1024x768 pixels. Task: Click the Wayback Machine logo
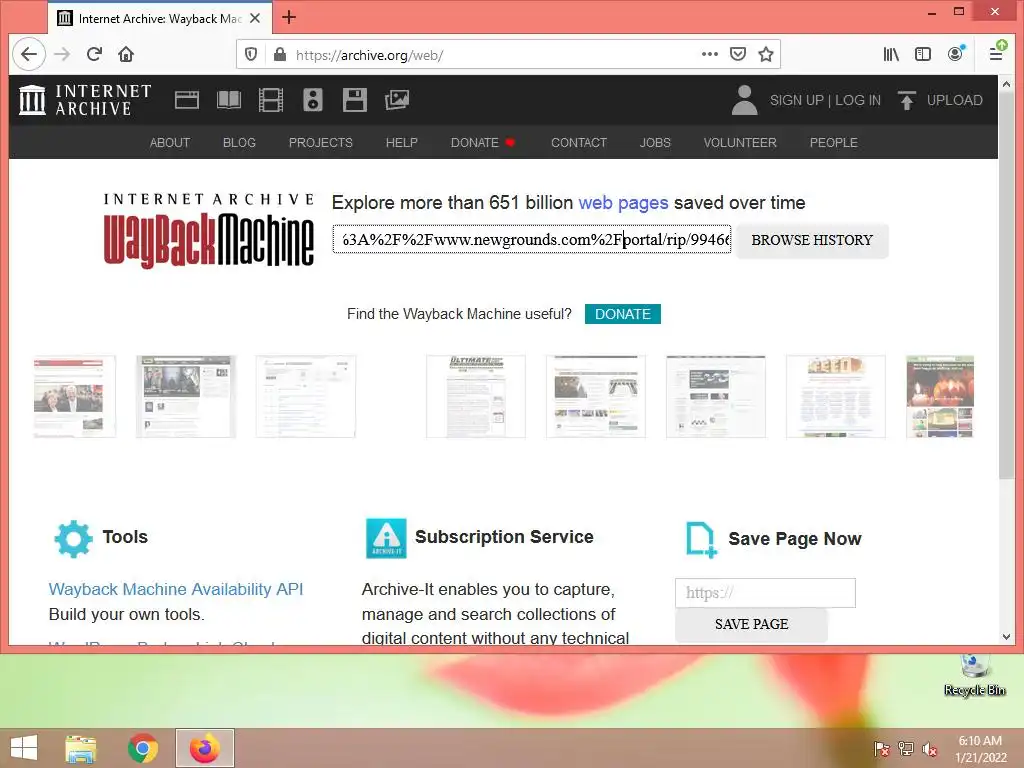click(x=208, y=230)
